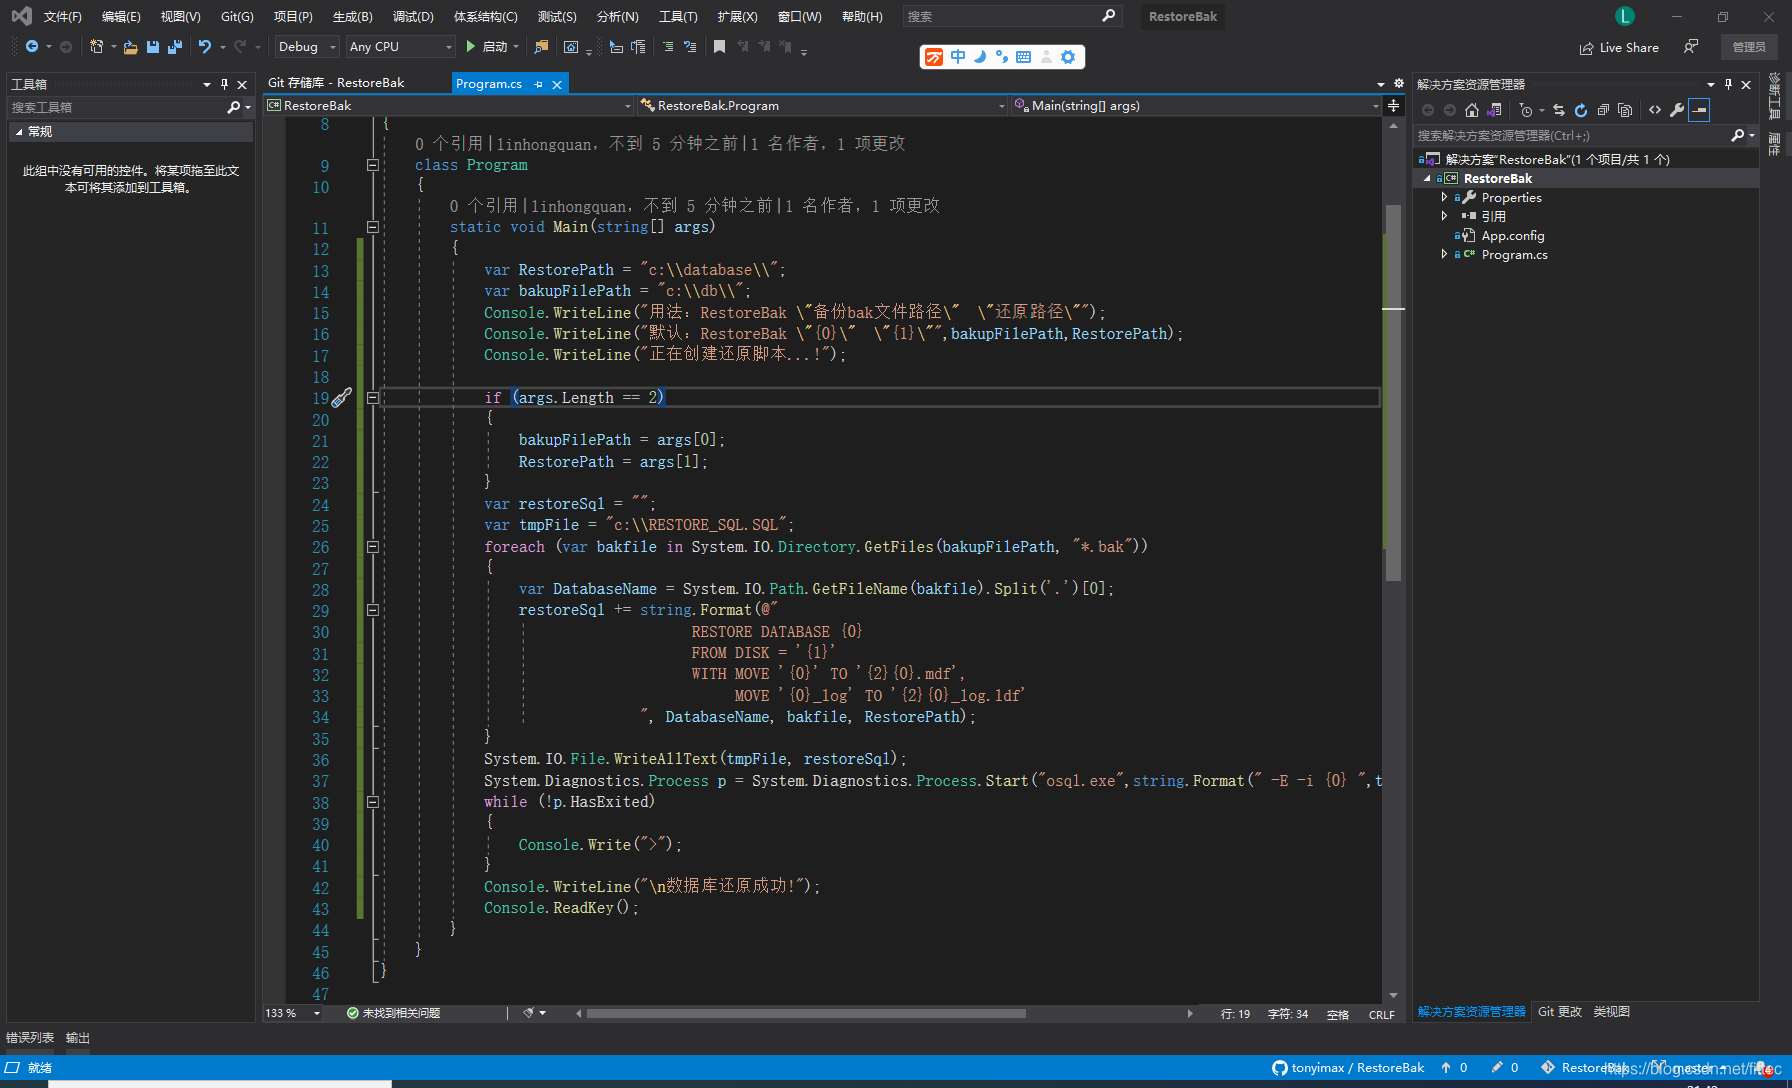Open the Any CPU platform dropdown

coord(400,47)
